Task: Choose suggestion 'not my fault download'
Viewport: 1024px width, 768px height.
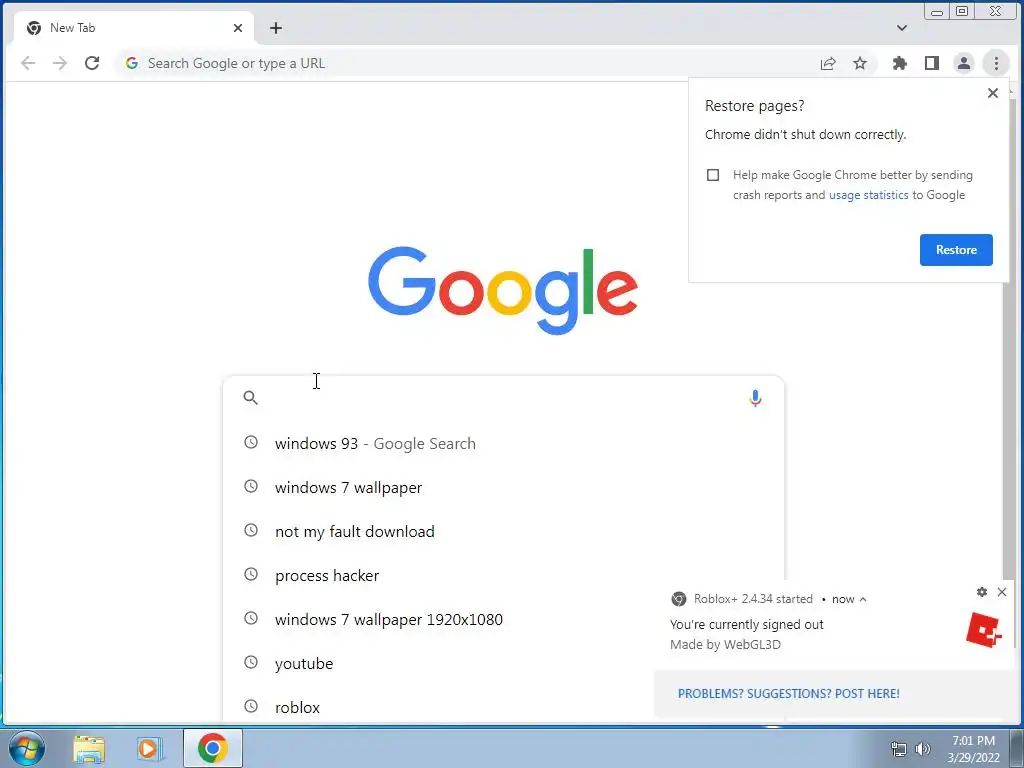Action: pyautogui.click(x=503, y=532)
